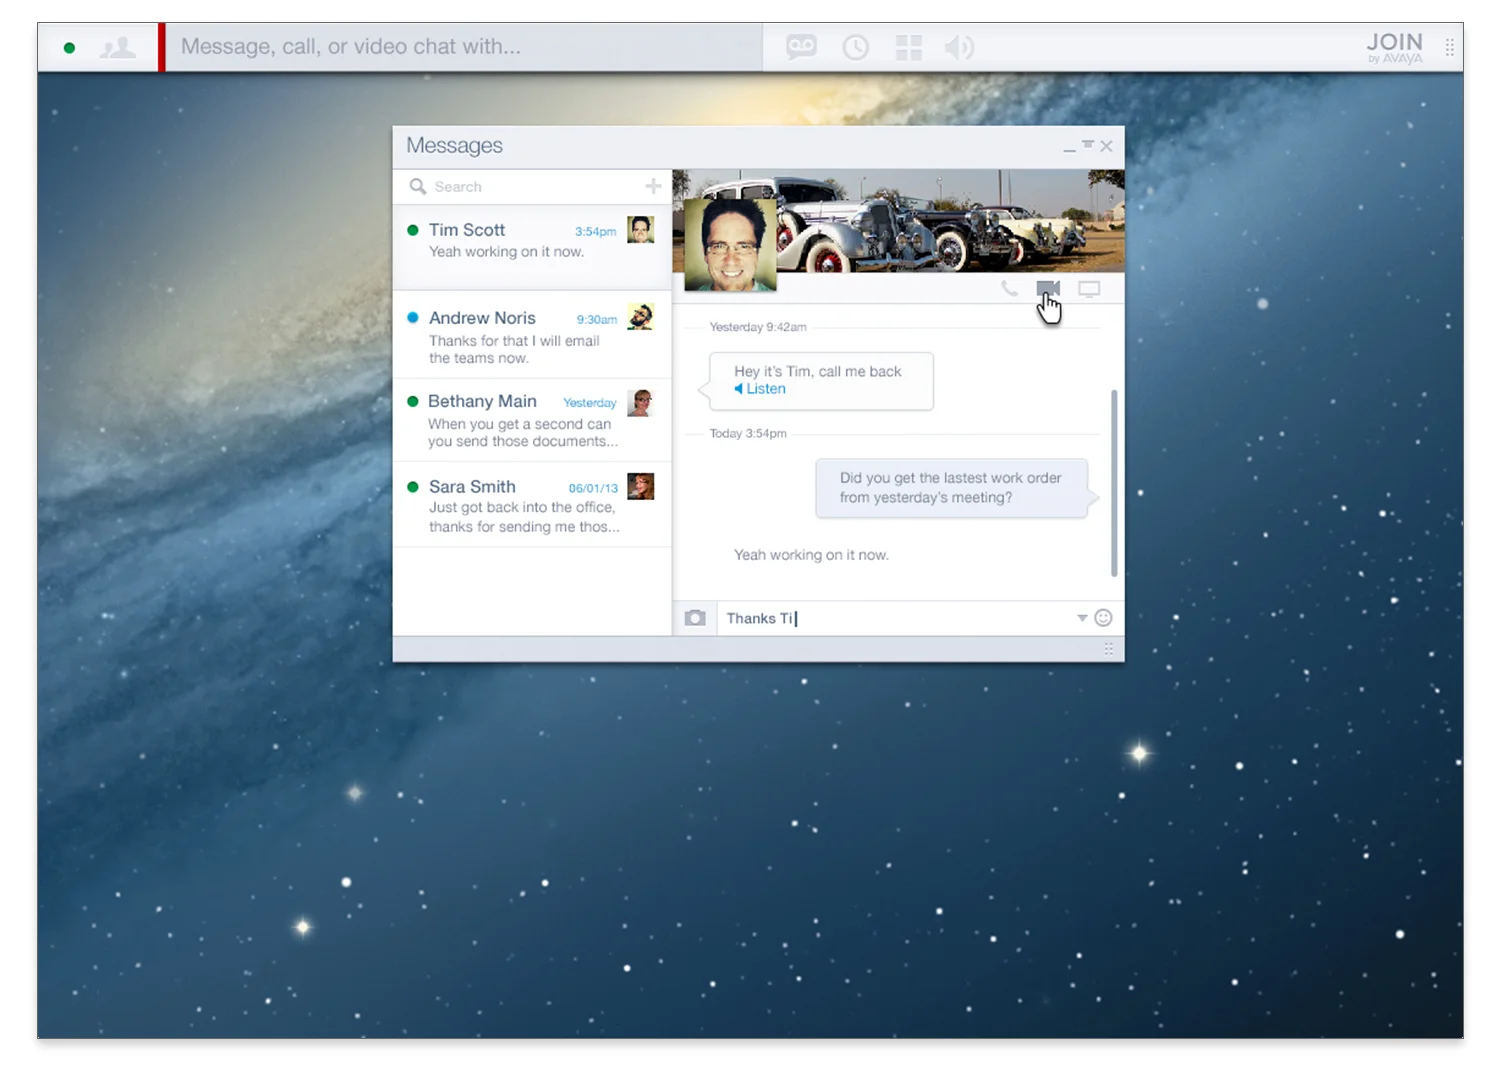Screen dimensions: 1500x1070
Task: Toggle your green availability dot
Action: coord(69,46)
